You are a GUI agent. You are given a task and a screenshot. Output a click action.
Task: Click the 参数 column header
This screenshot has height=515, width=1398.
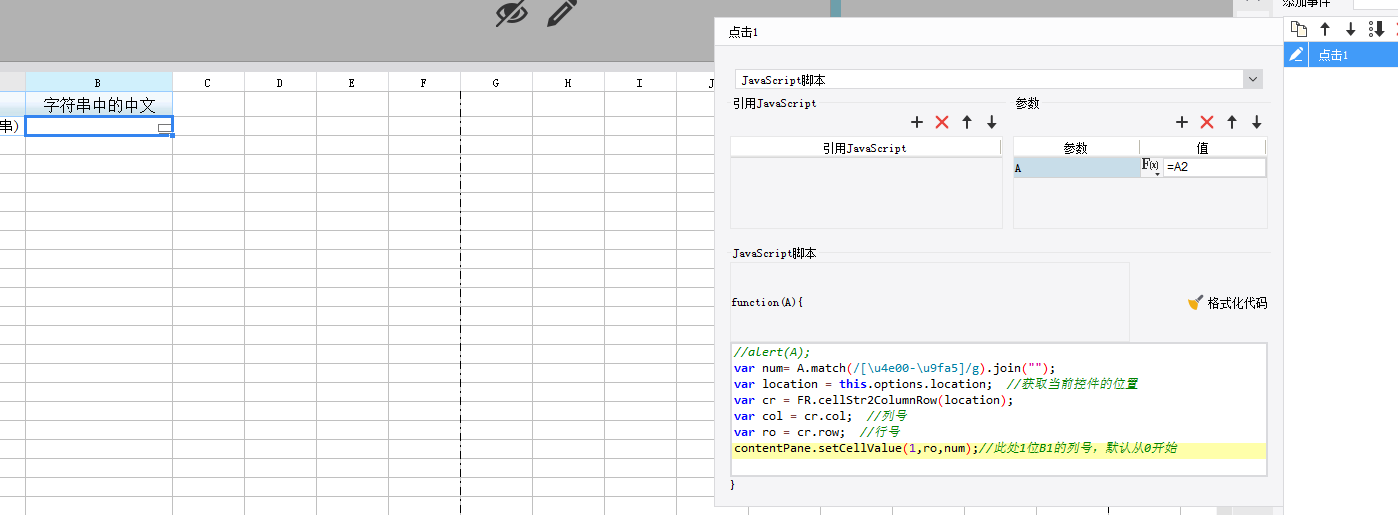[1076, 148]
